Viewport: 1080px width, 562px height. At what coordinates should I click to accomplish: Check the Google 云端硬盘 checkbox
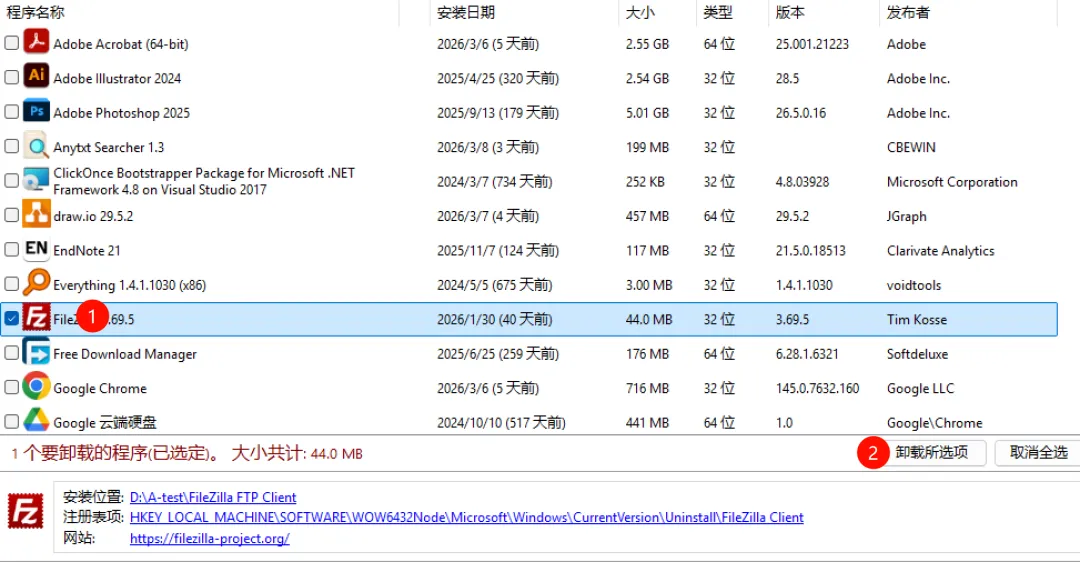(12, 422)
